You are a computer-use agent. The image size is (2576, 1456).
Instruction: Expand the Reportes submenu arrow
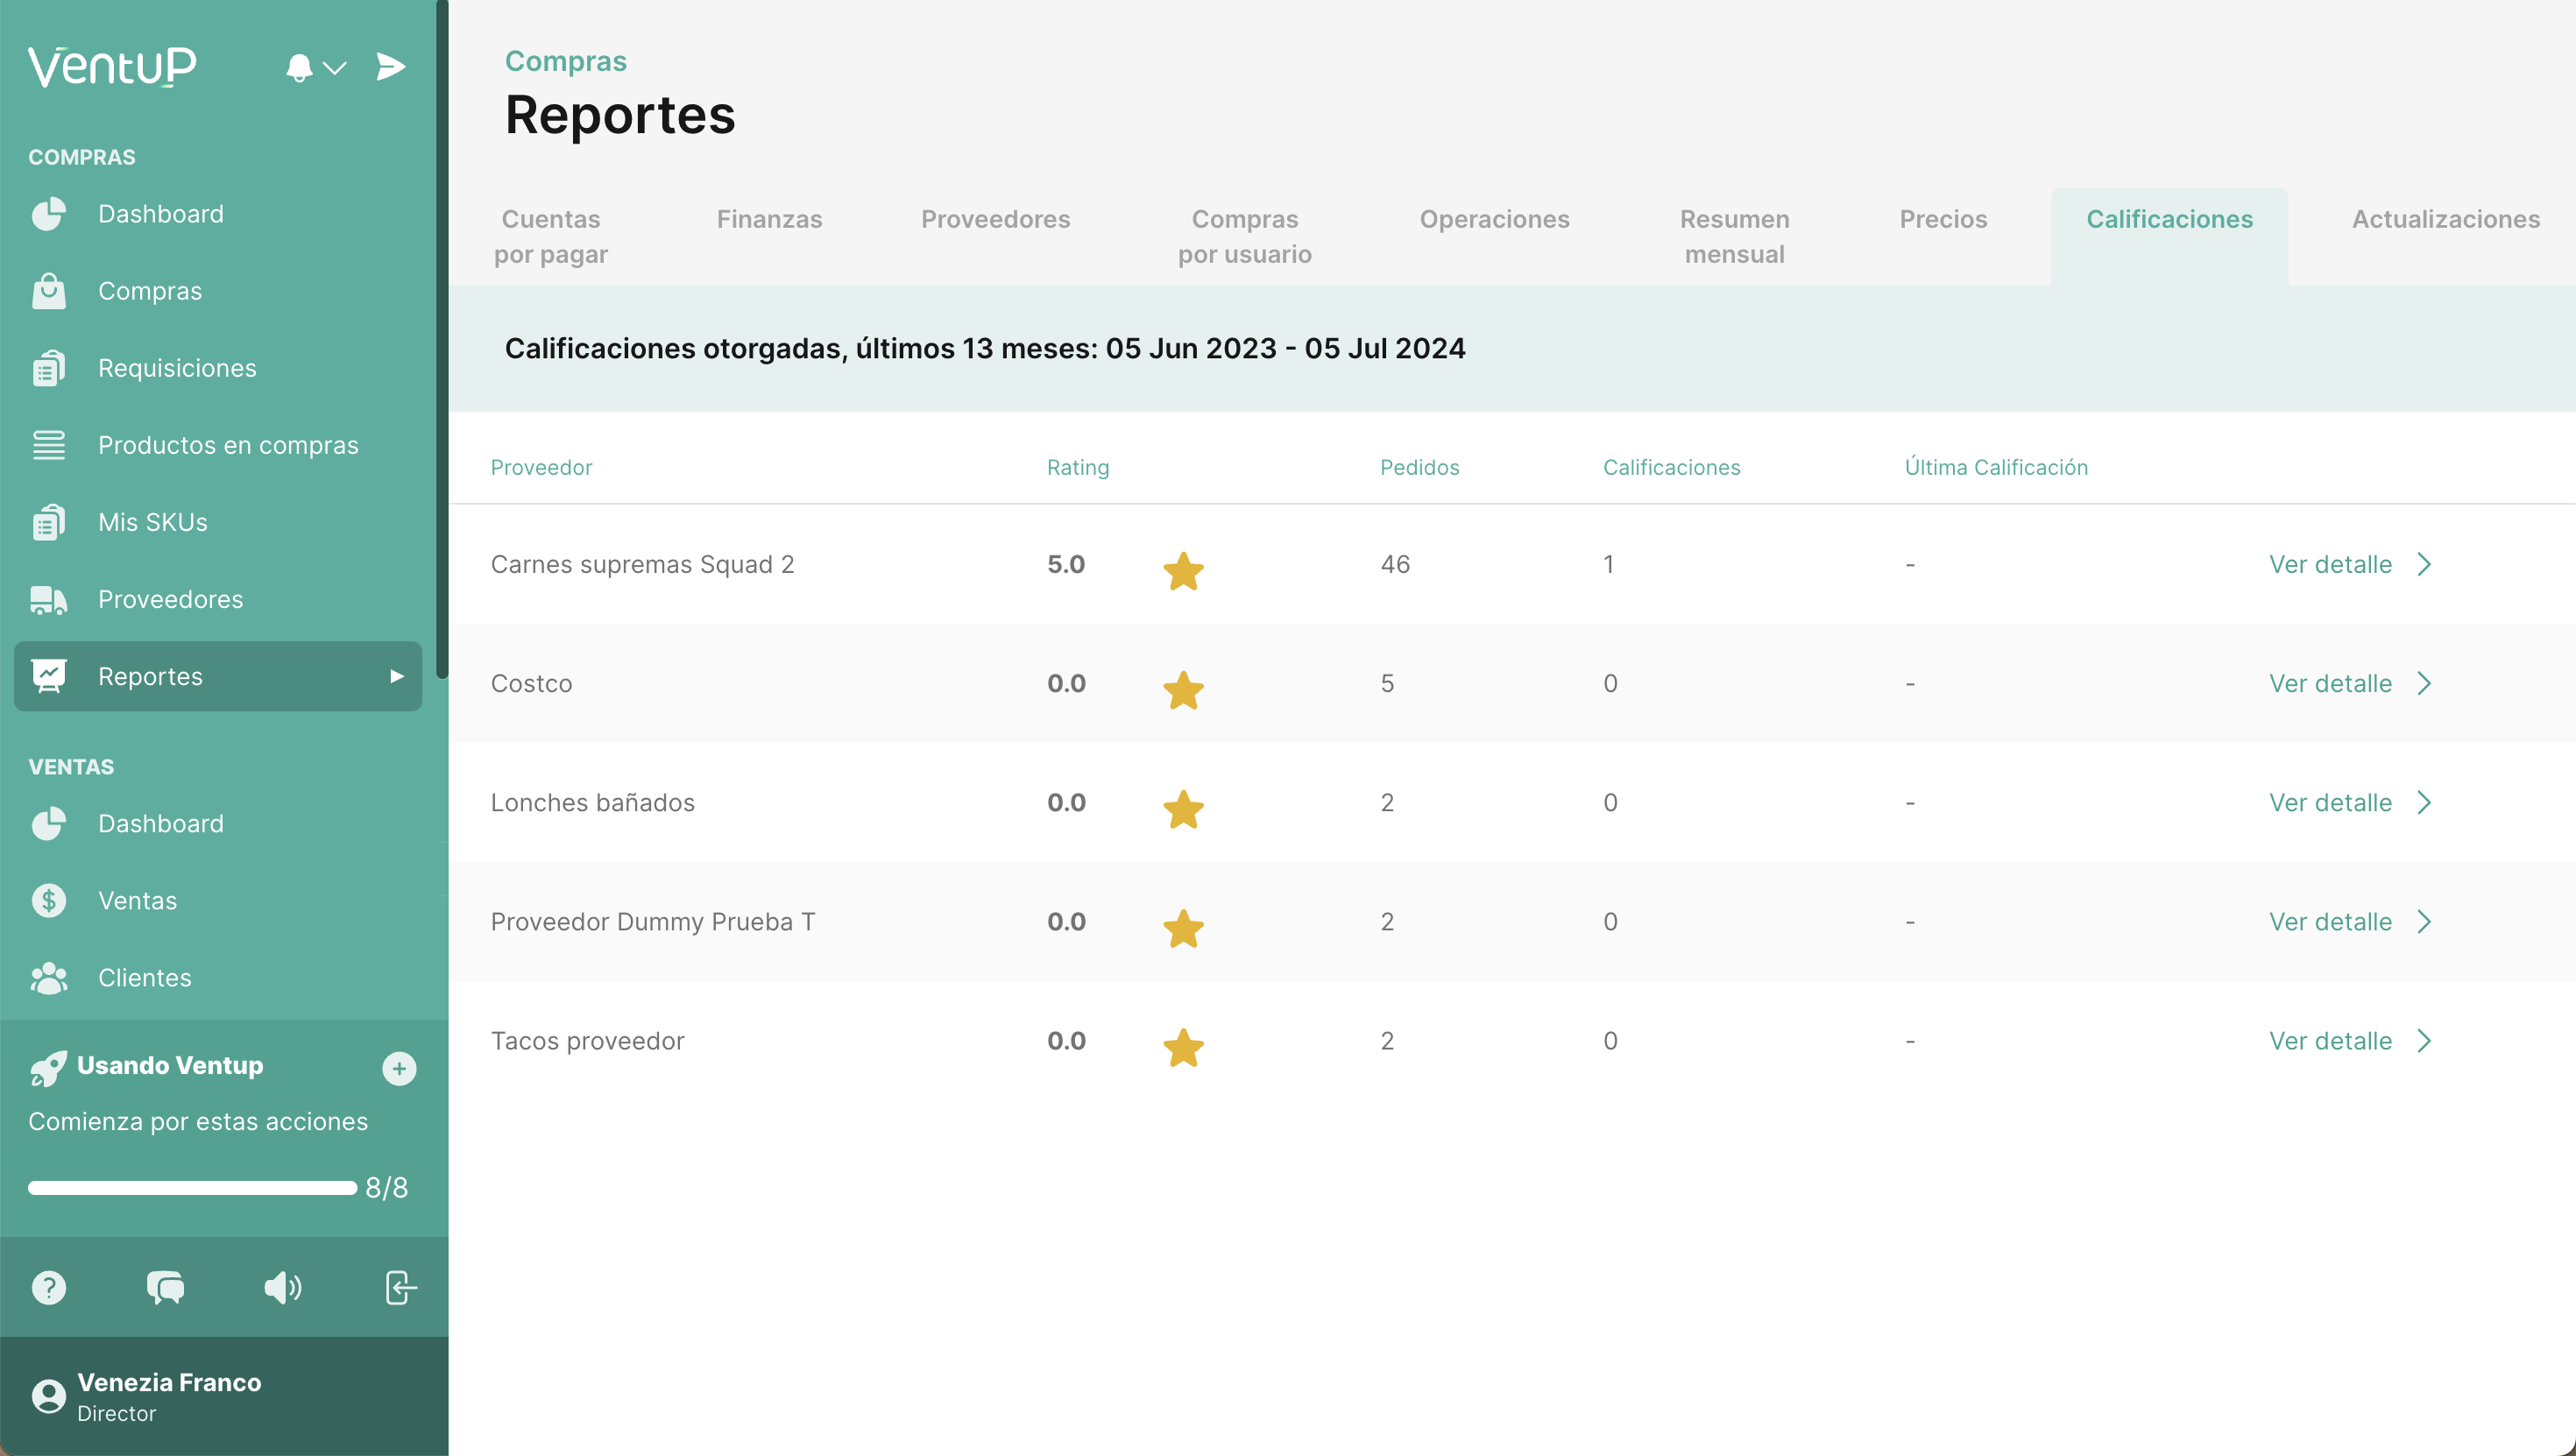tap(397, 676)
